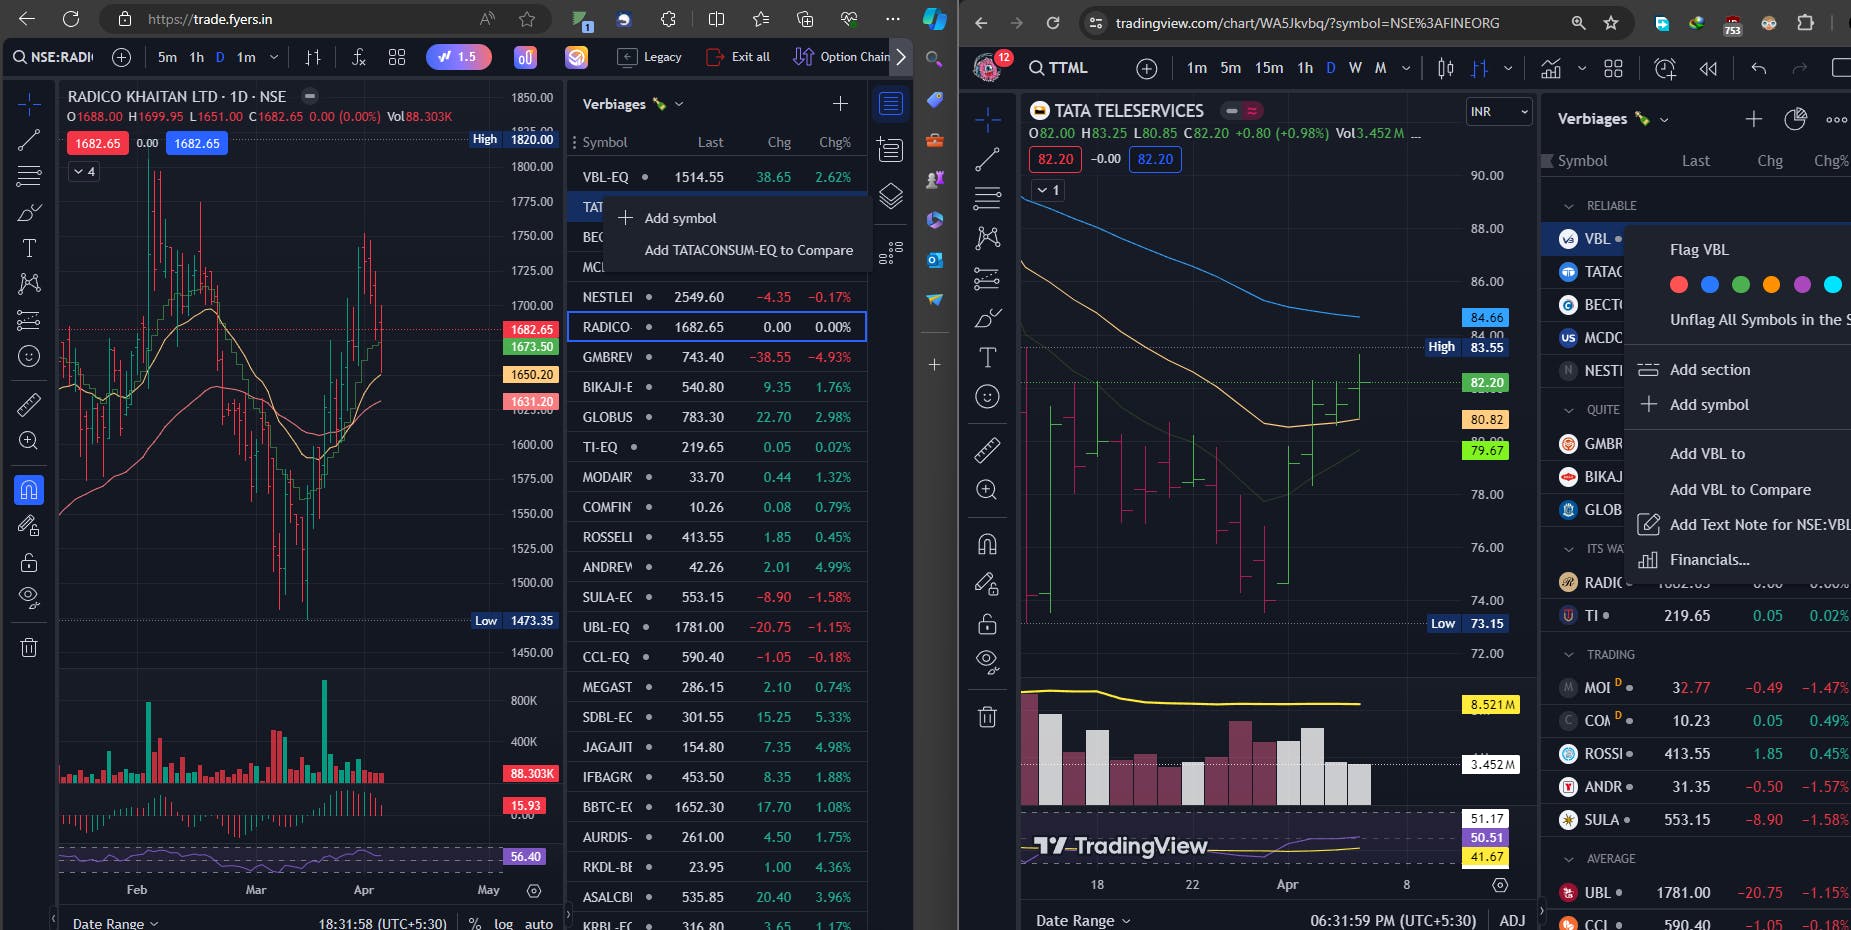The width and height of the screenshot is (1851, 930).
Task: Select the trend line tool in Fyers chart
Action: [29, 140]
